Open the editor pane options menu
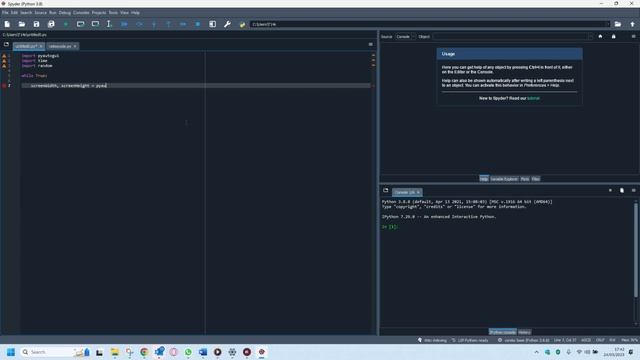 [371, 44]
